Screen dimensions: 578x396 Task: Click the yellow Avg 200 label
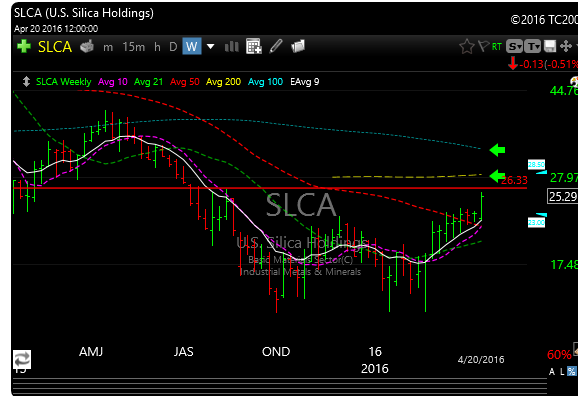(223, 82)
